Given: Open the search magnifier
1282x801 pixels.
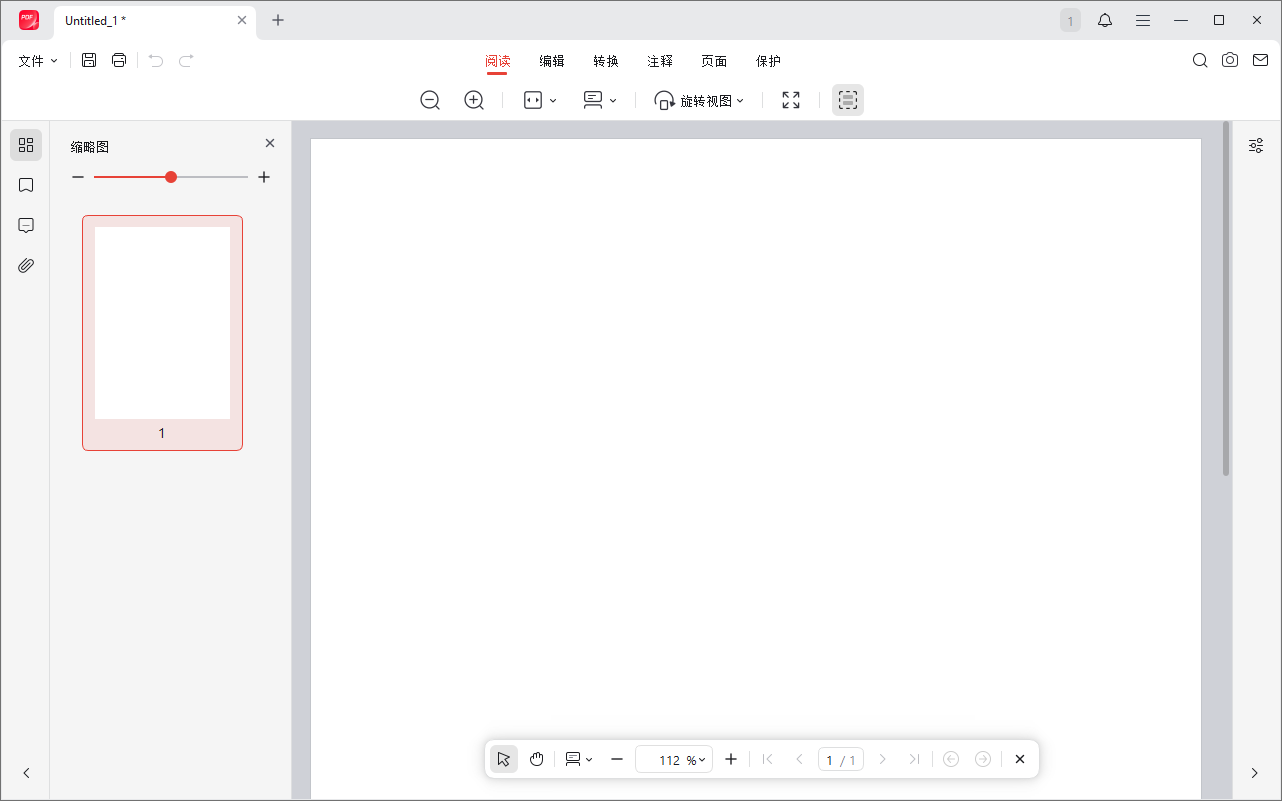Looking at the screenshot, I should (1200, 60).
